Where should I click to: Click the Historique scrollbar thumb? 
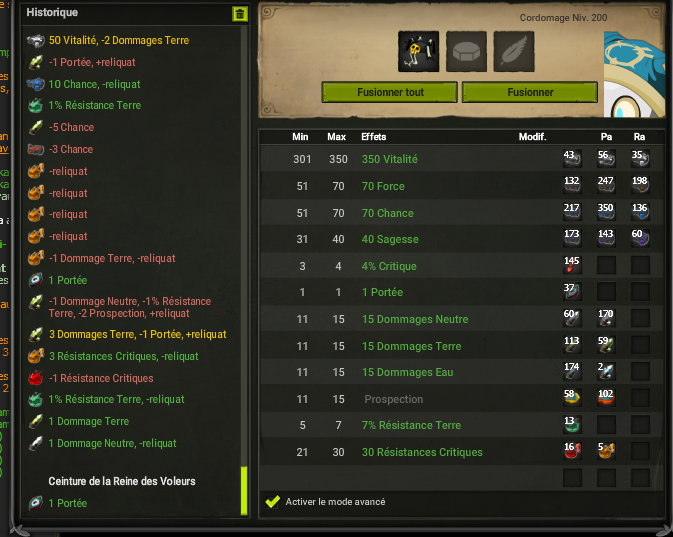coord(244,490)
